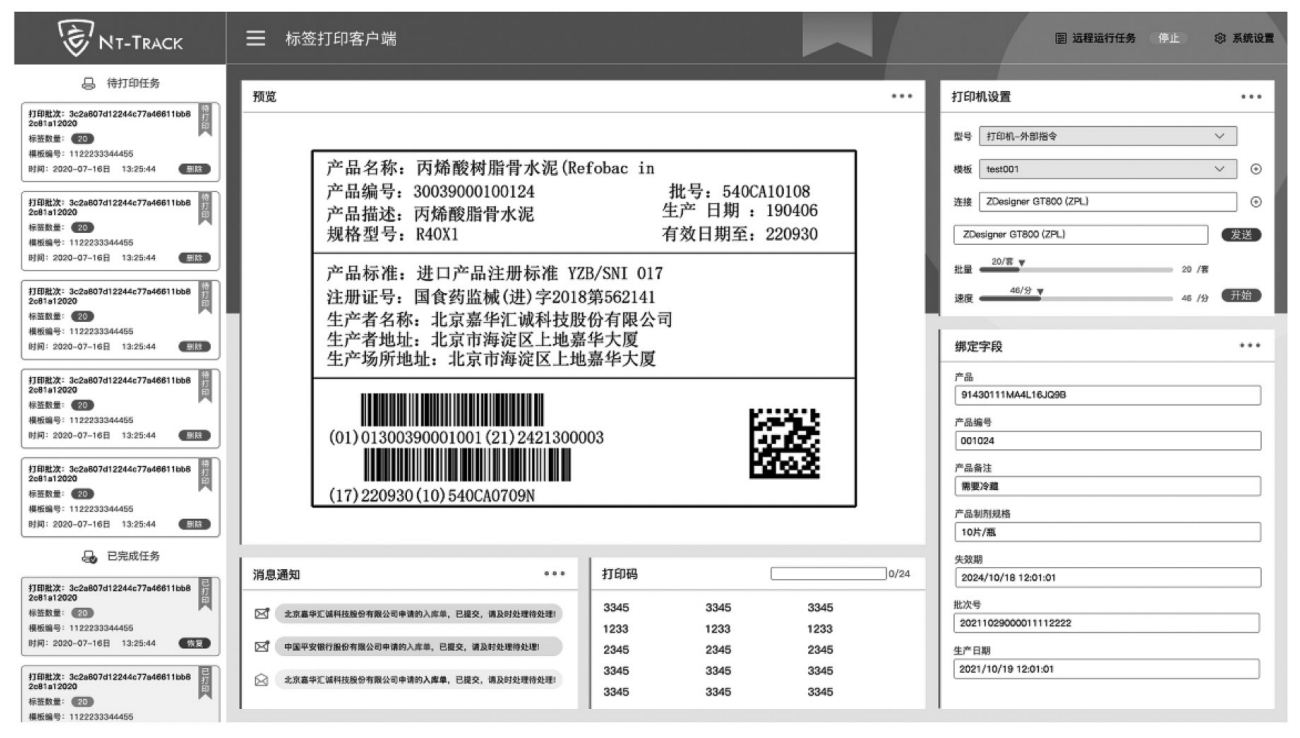Expand the 模板 test001 dropdown

[1108, 169]
